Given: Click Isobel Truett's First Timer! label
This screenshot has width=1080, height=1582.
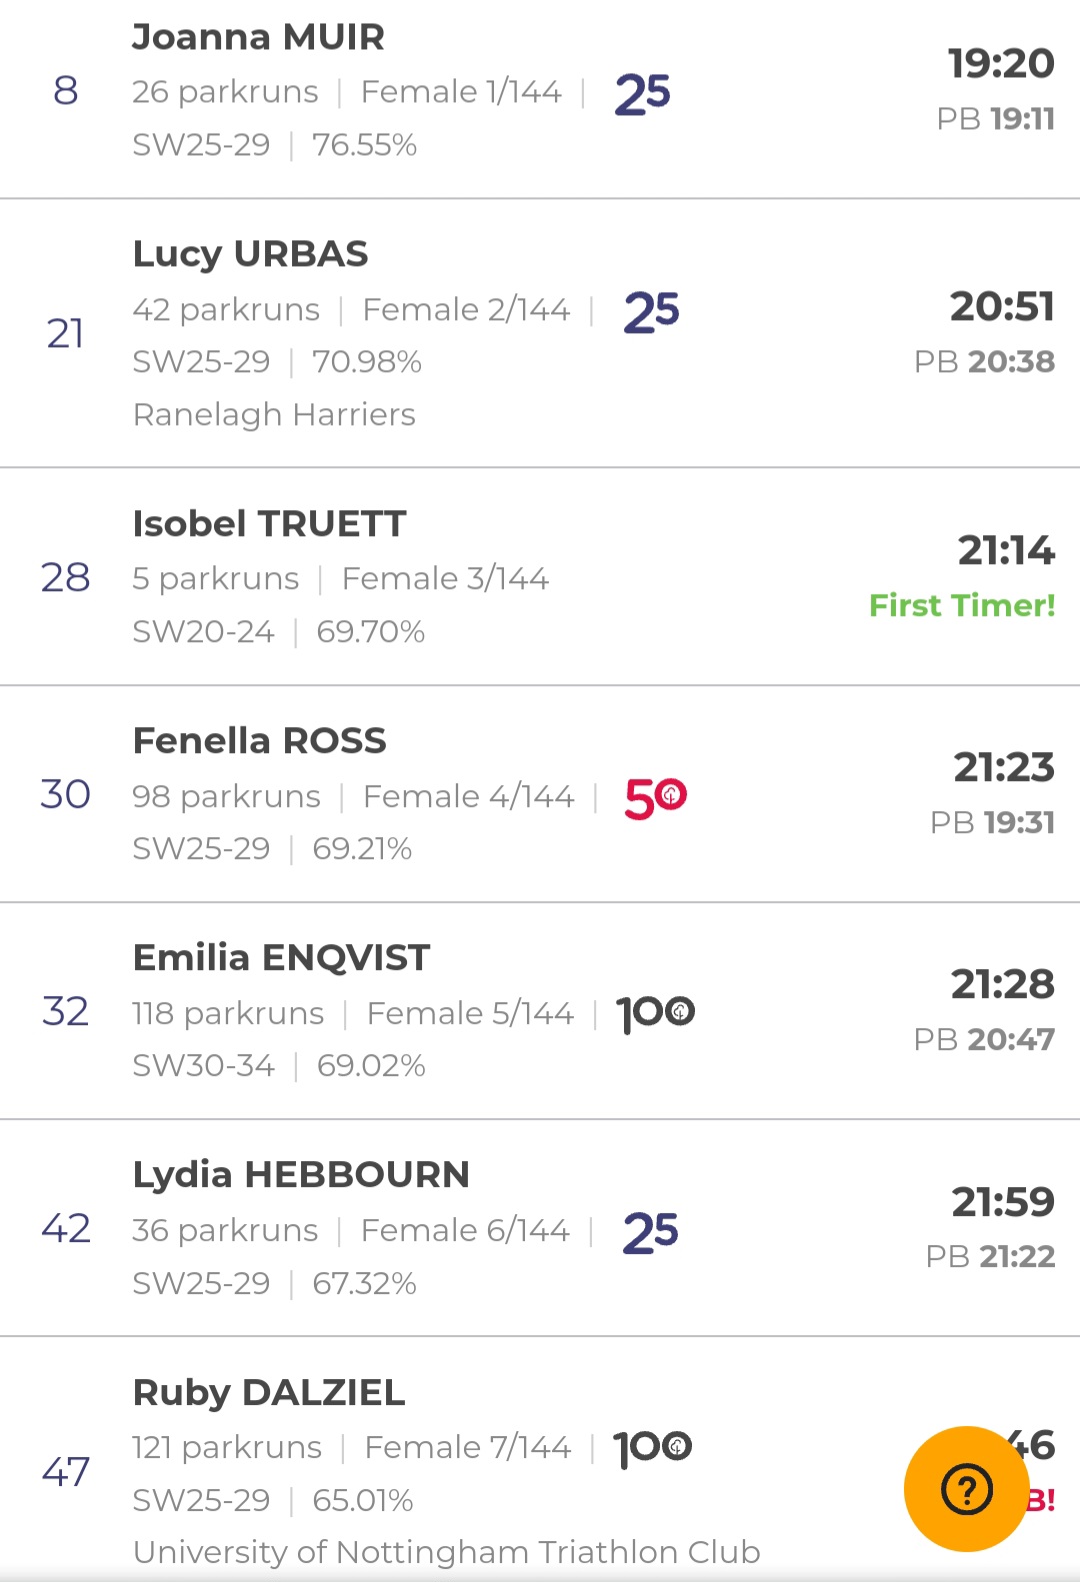Looking at the screenshot, I should (x=962, y=606).
